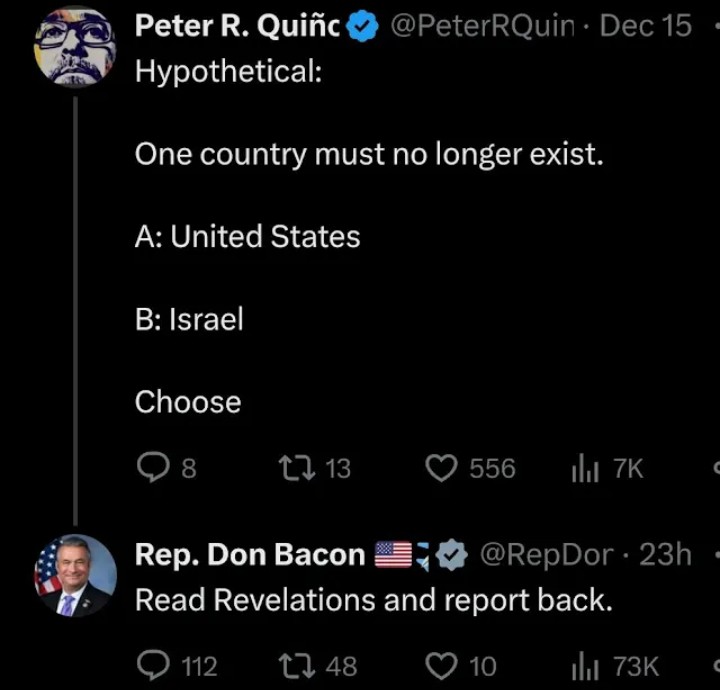Open the tweet text 'One country must no longer exist'
The image size is (720, 690).
[369, 154]
